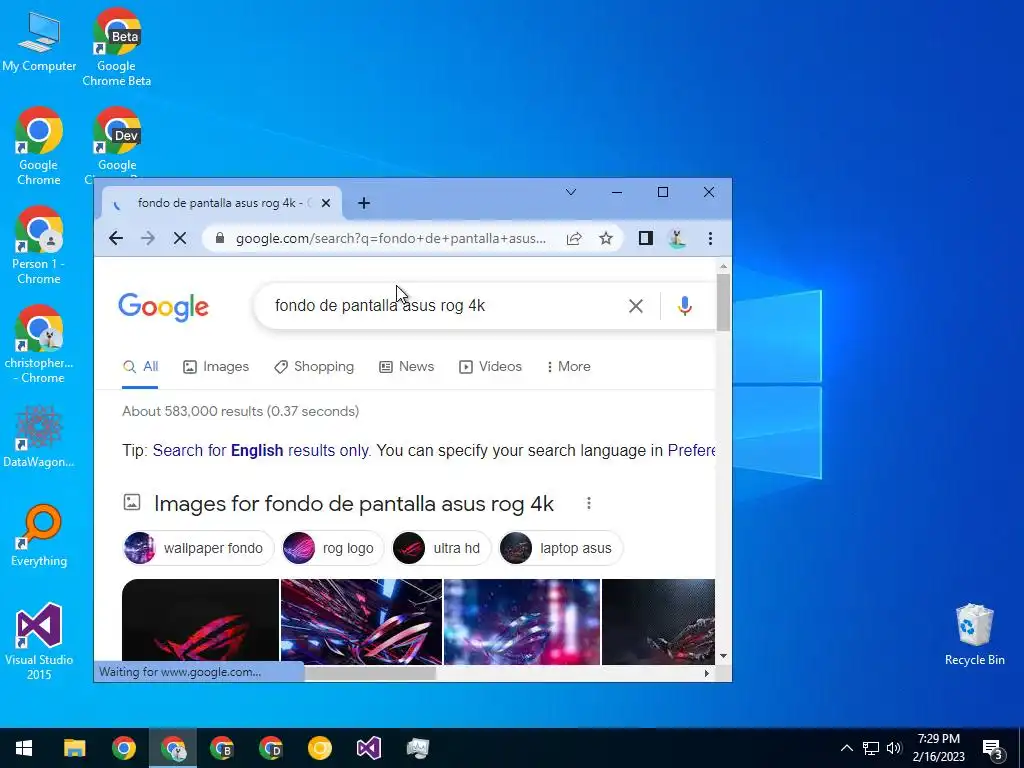Open Chrome Dev from the taskbar
The height and width of the screenshot is (768, 1024).
point(270,748)
